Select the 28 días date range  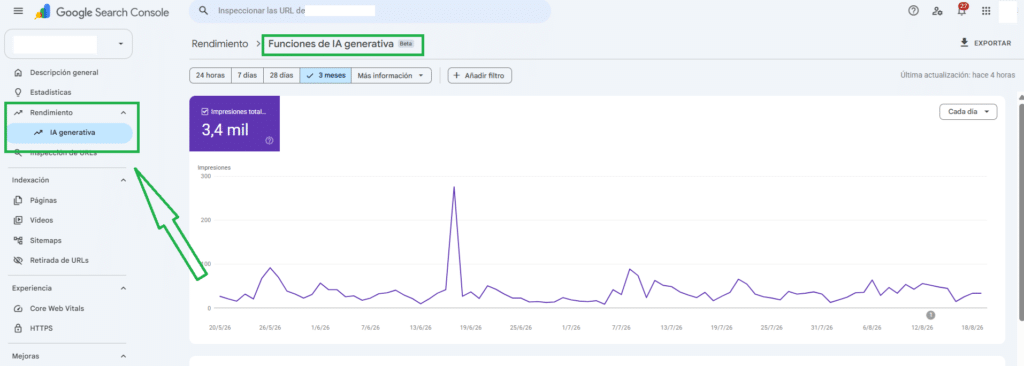click(x=281, y=75)
